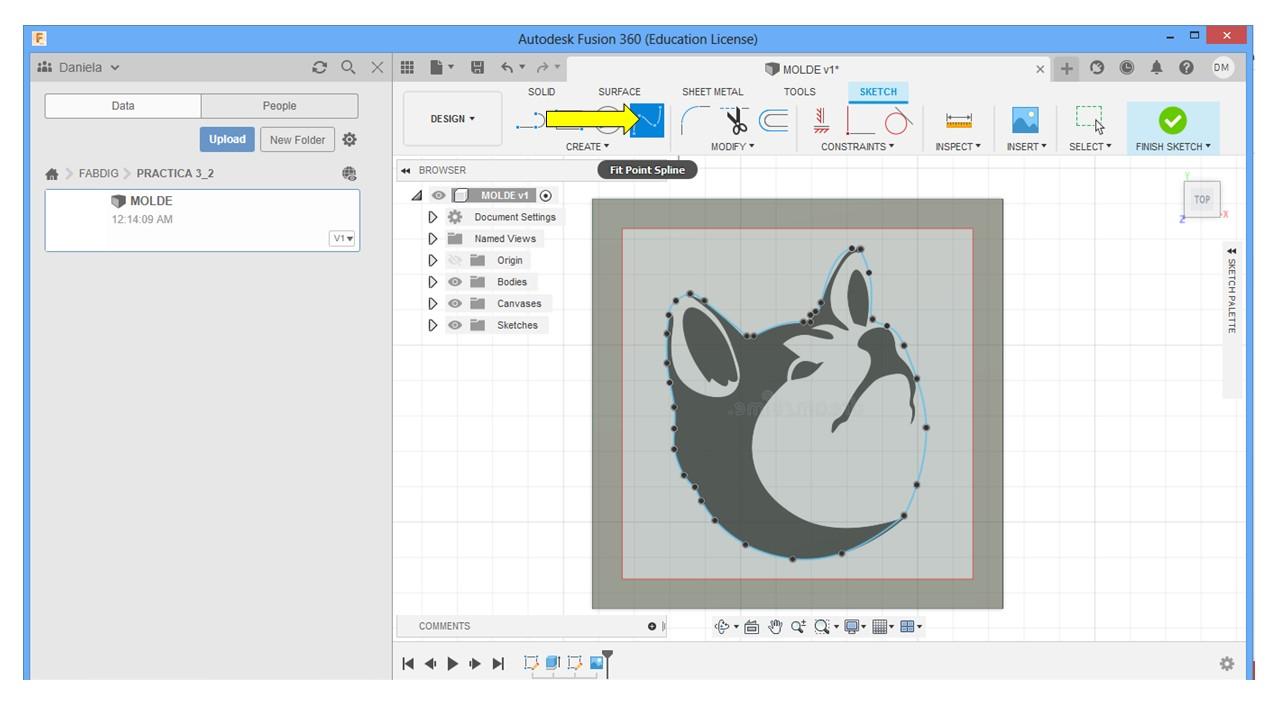Switch to the SURFACE tab

click(619, 92)
